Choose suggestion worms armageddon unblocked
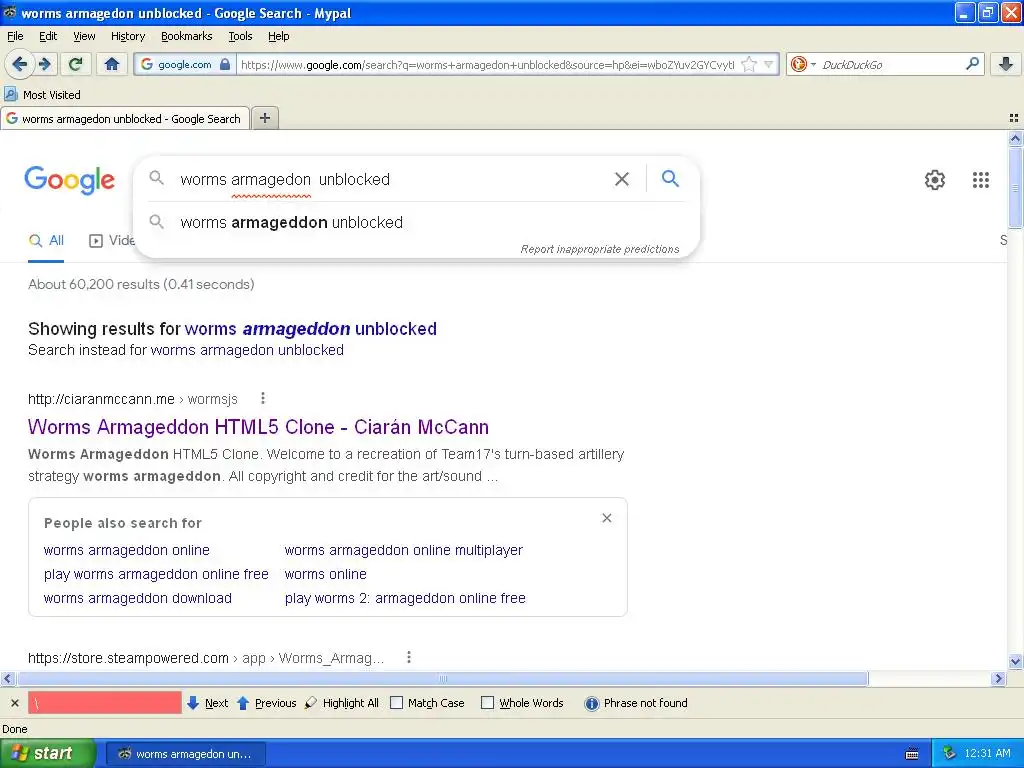This screenshot has height=768, width=1024. click(x=291, y=222)
